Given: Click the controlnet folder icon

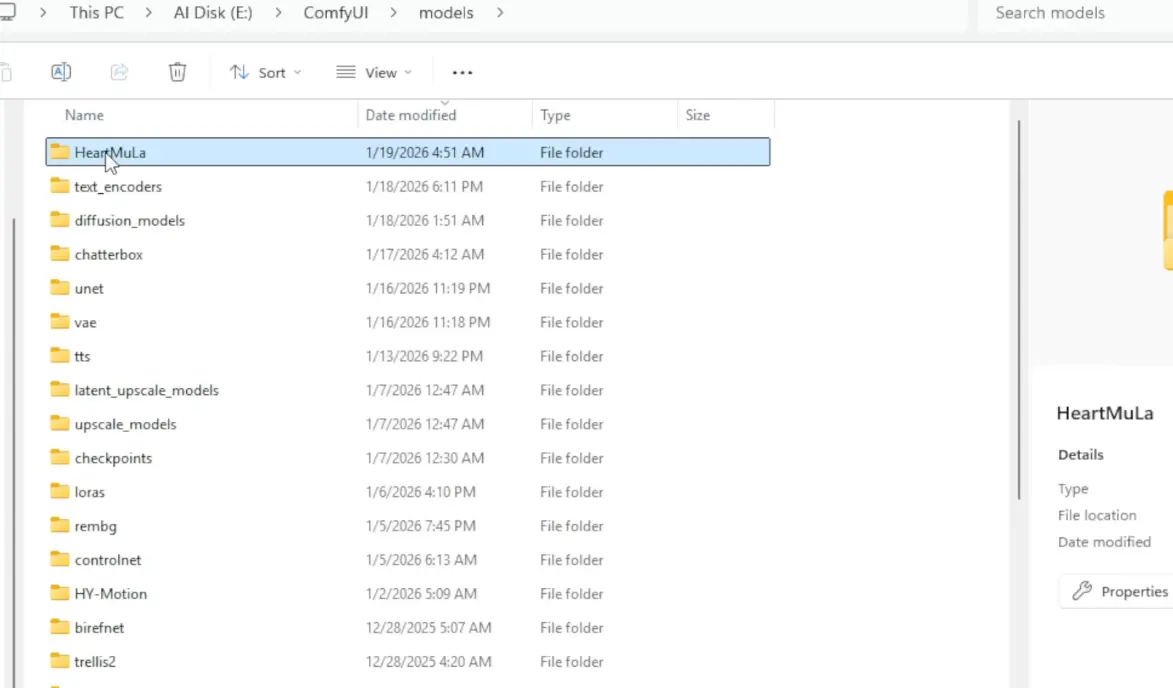Looking at the screenshot, I should point(60,560).
